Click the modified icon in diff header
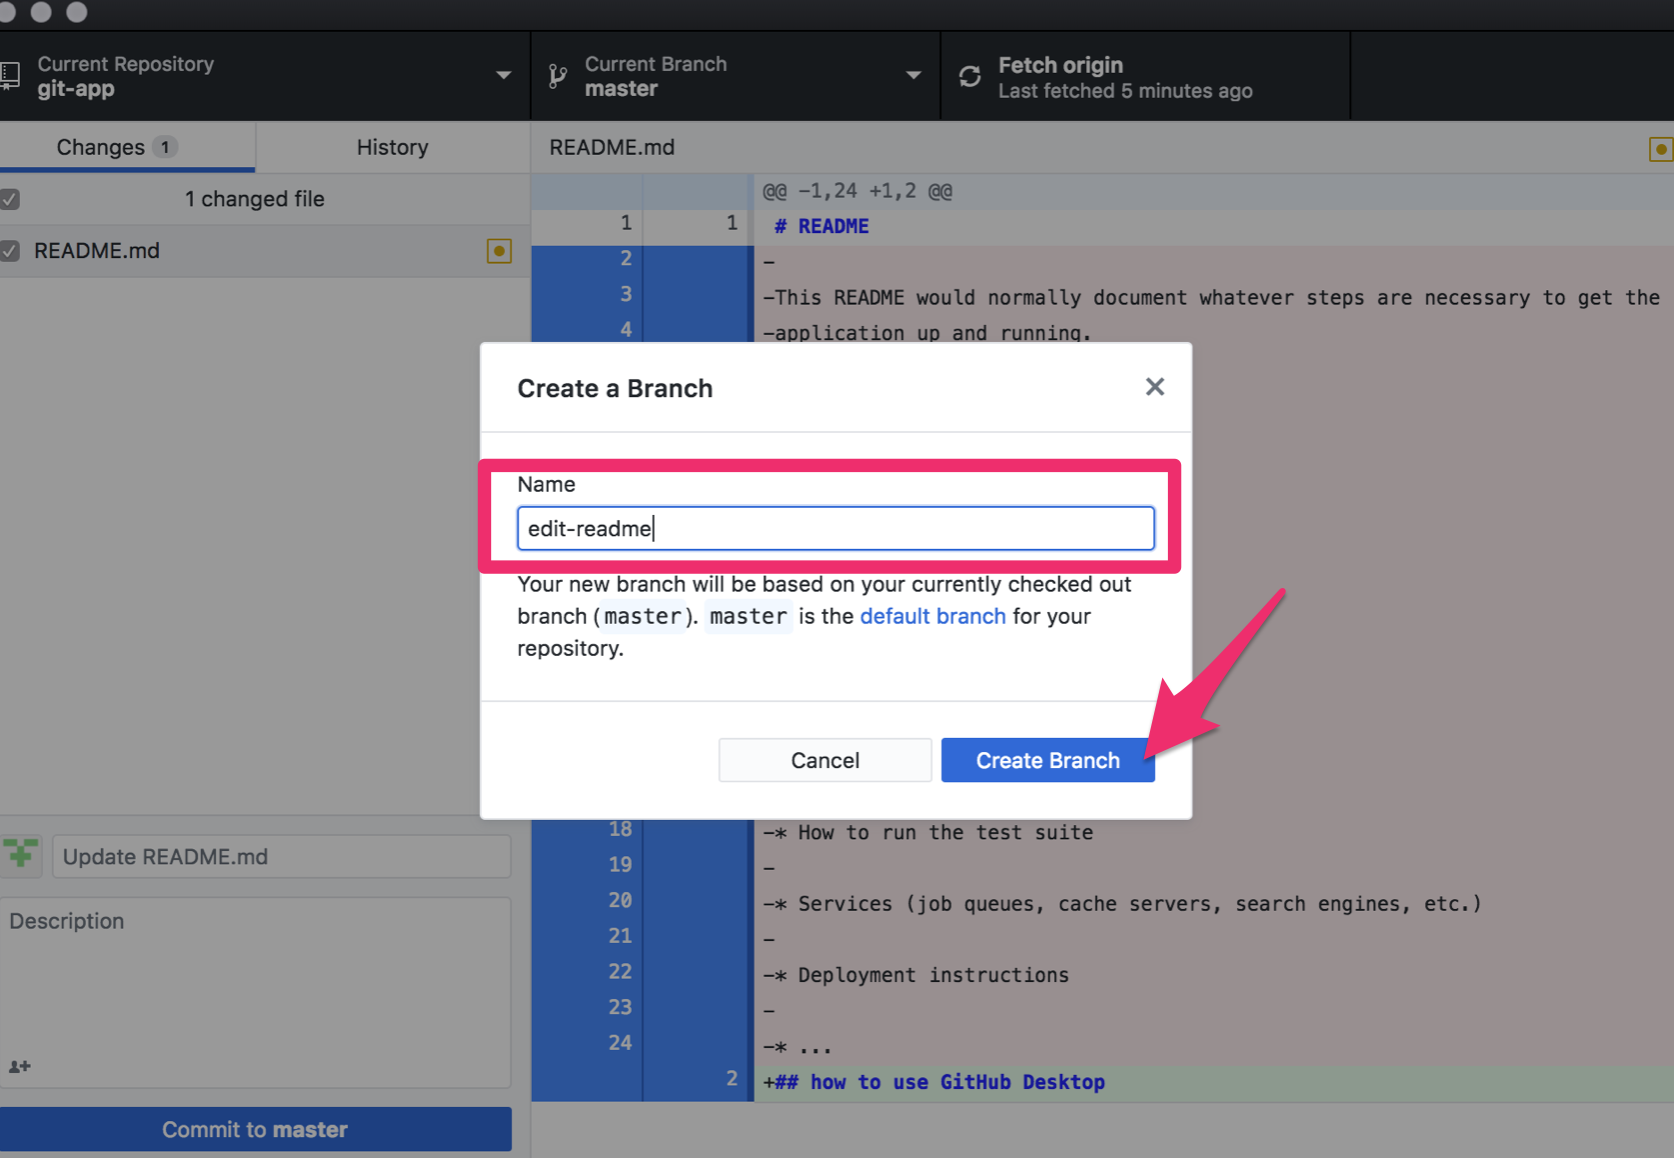Viewport: 1674px width, 1158px height. click(x=1660, y=149)
